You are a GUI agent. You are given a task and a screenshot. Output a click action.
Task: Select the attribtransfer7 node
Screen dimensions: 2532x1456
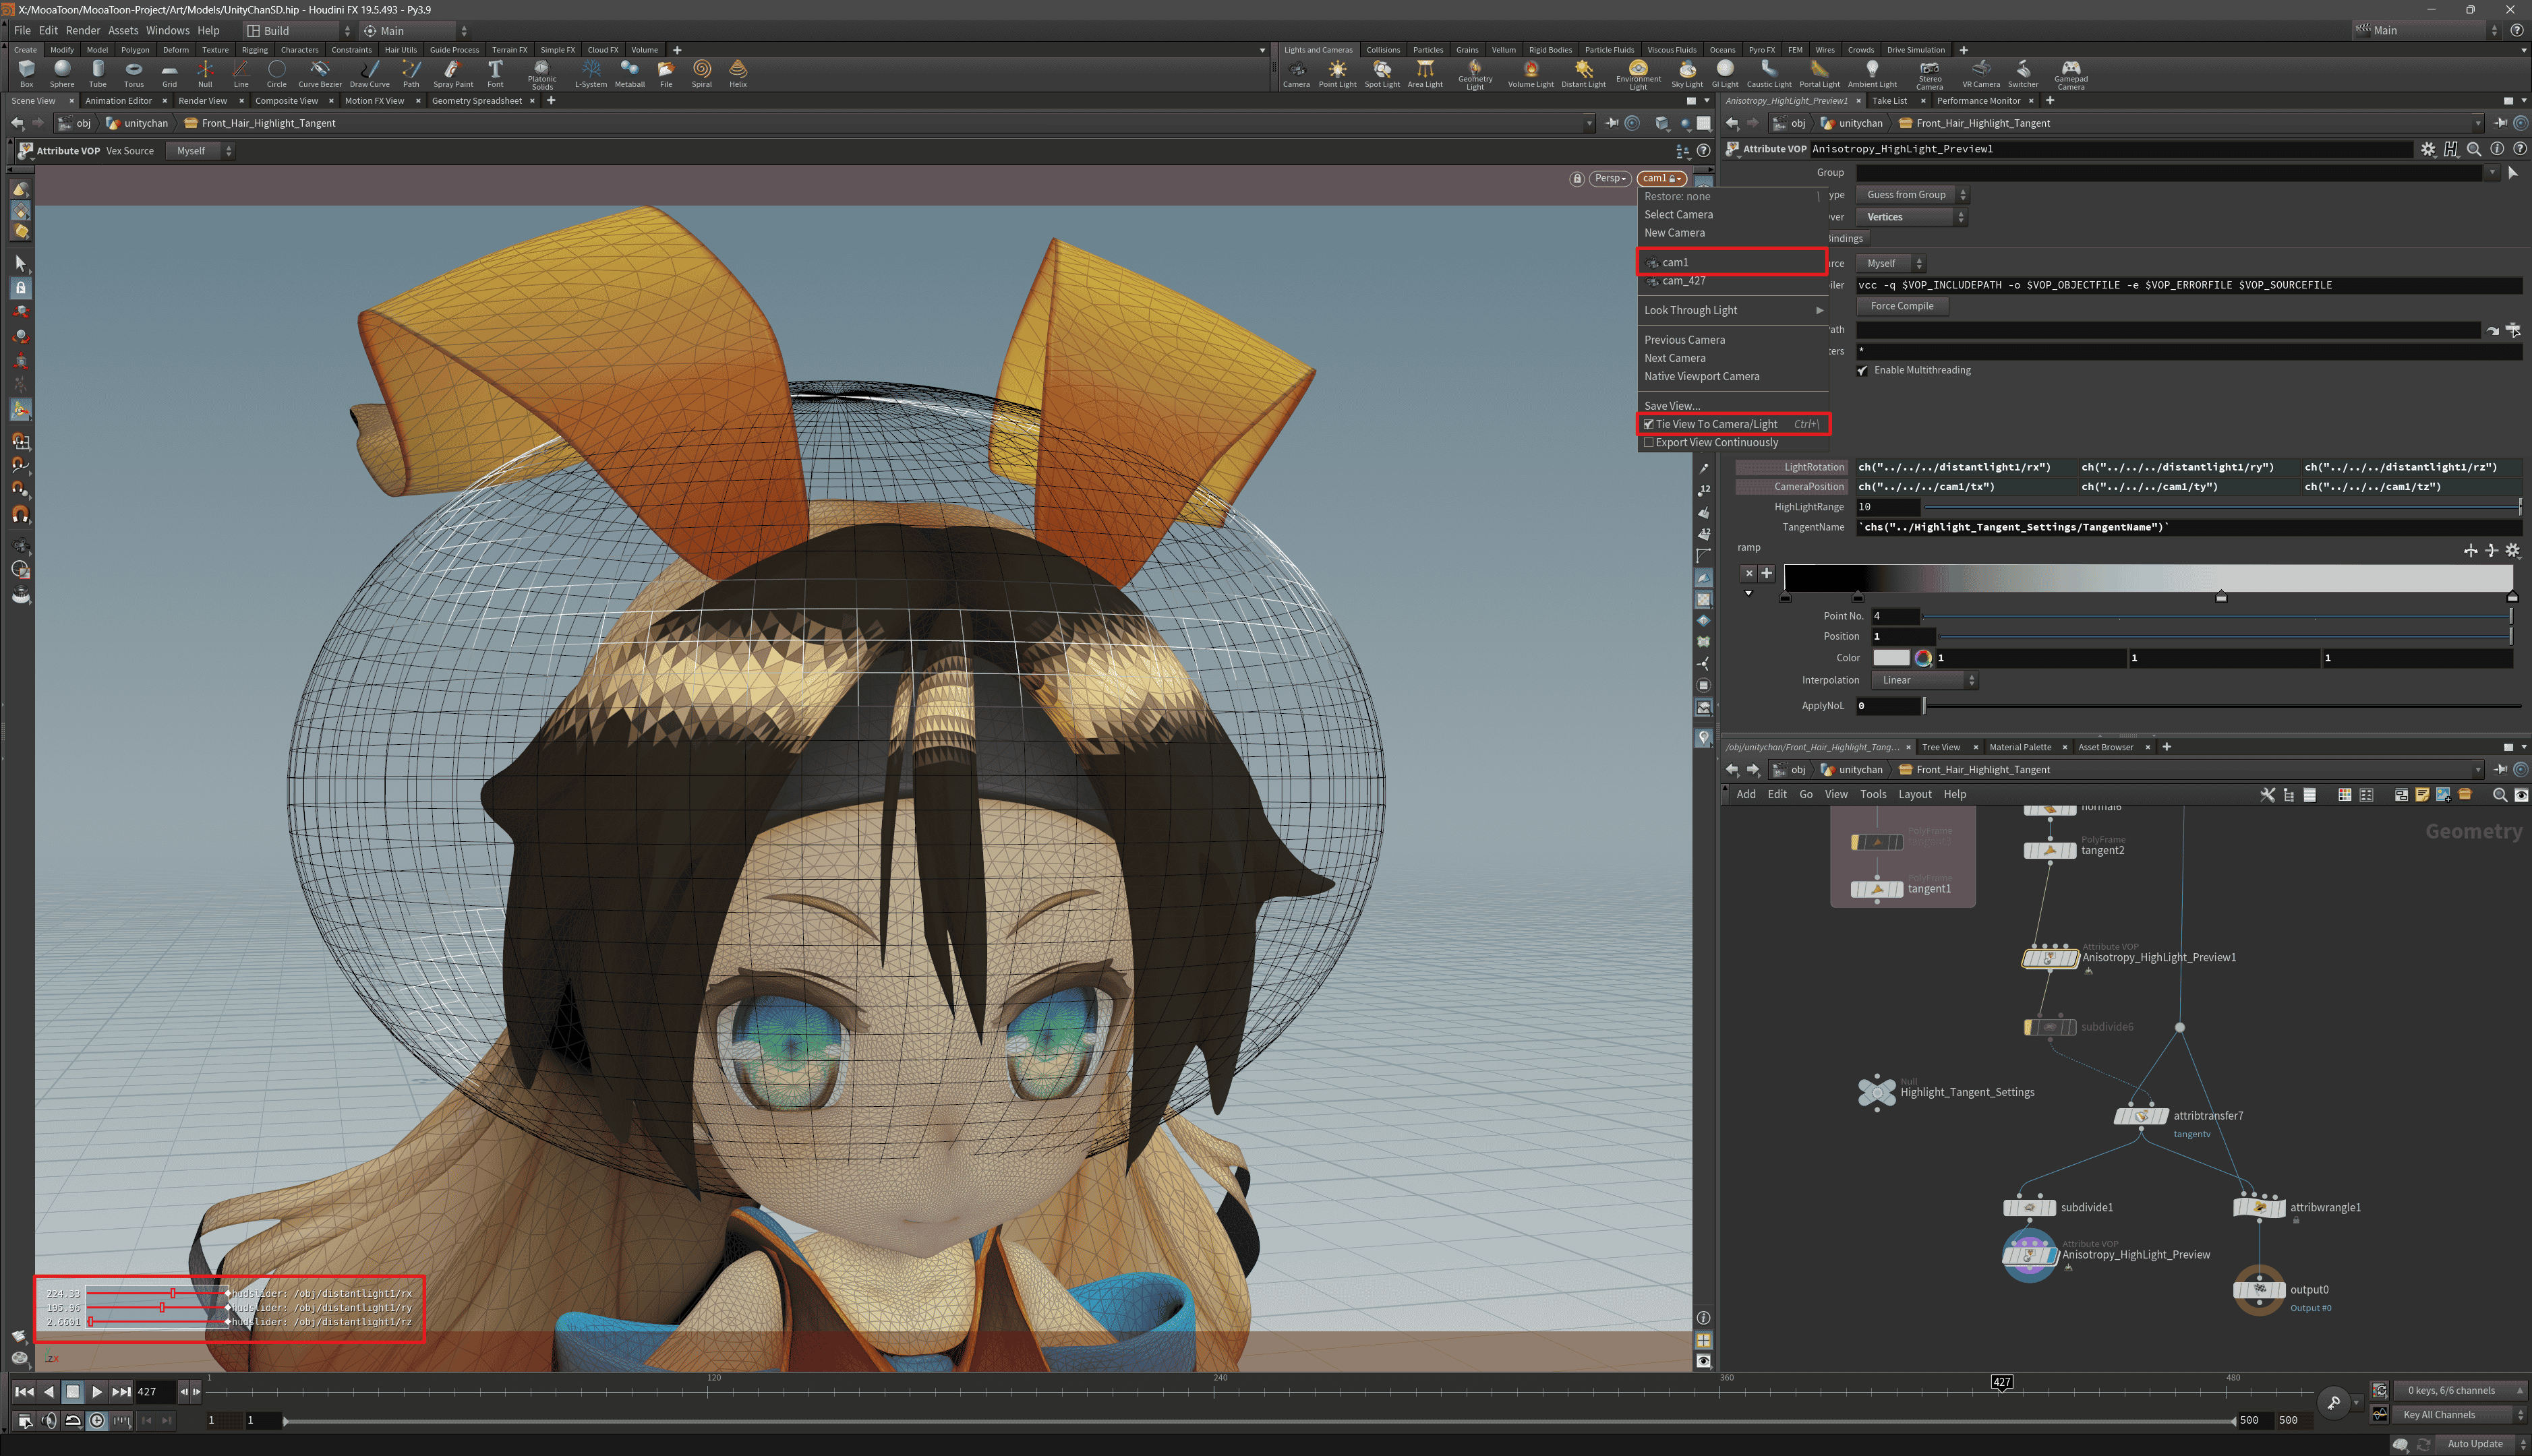pyautogui.click(x=2141, y=1116)
